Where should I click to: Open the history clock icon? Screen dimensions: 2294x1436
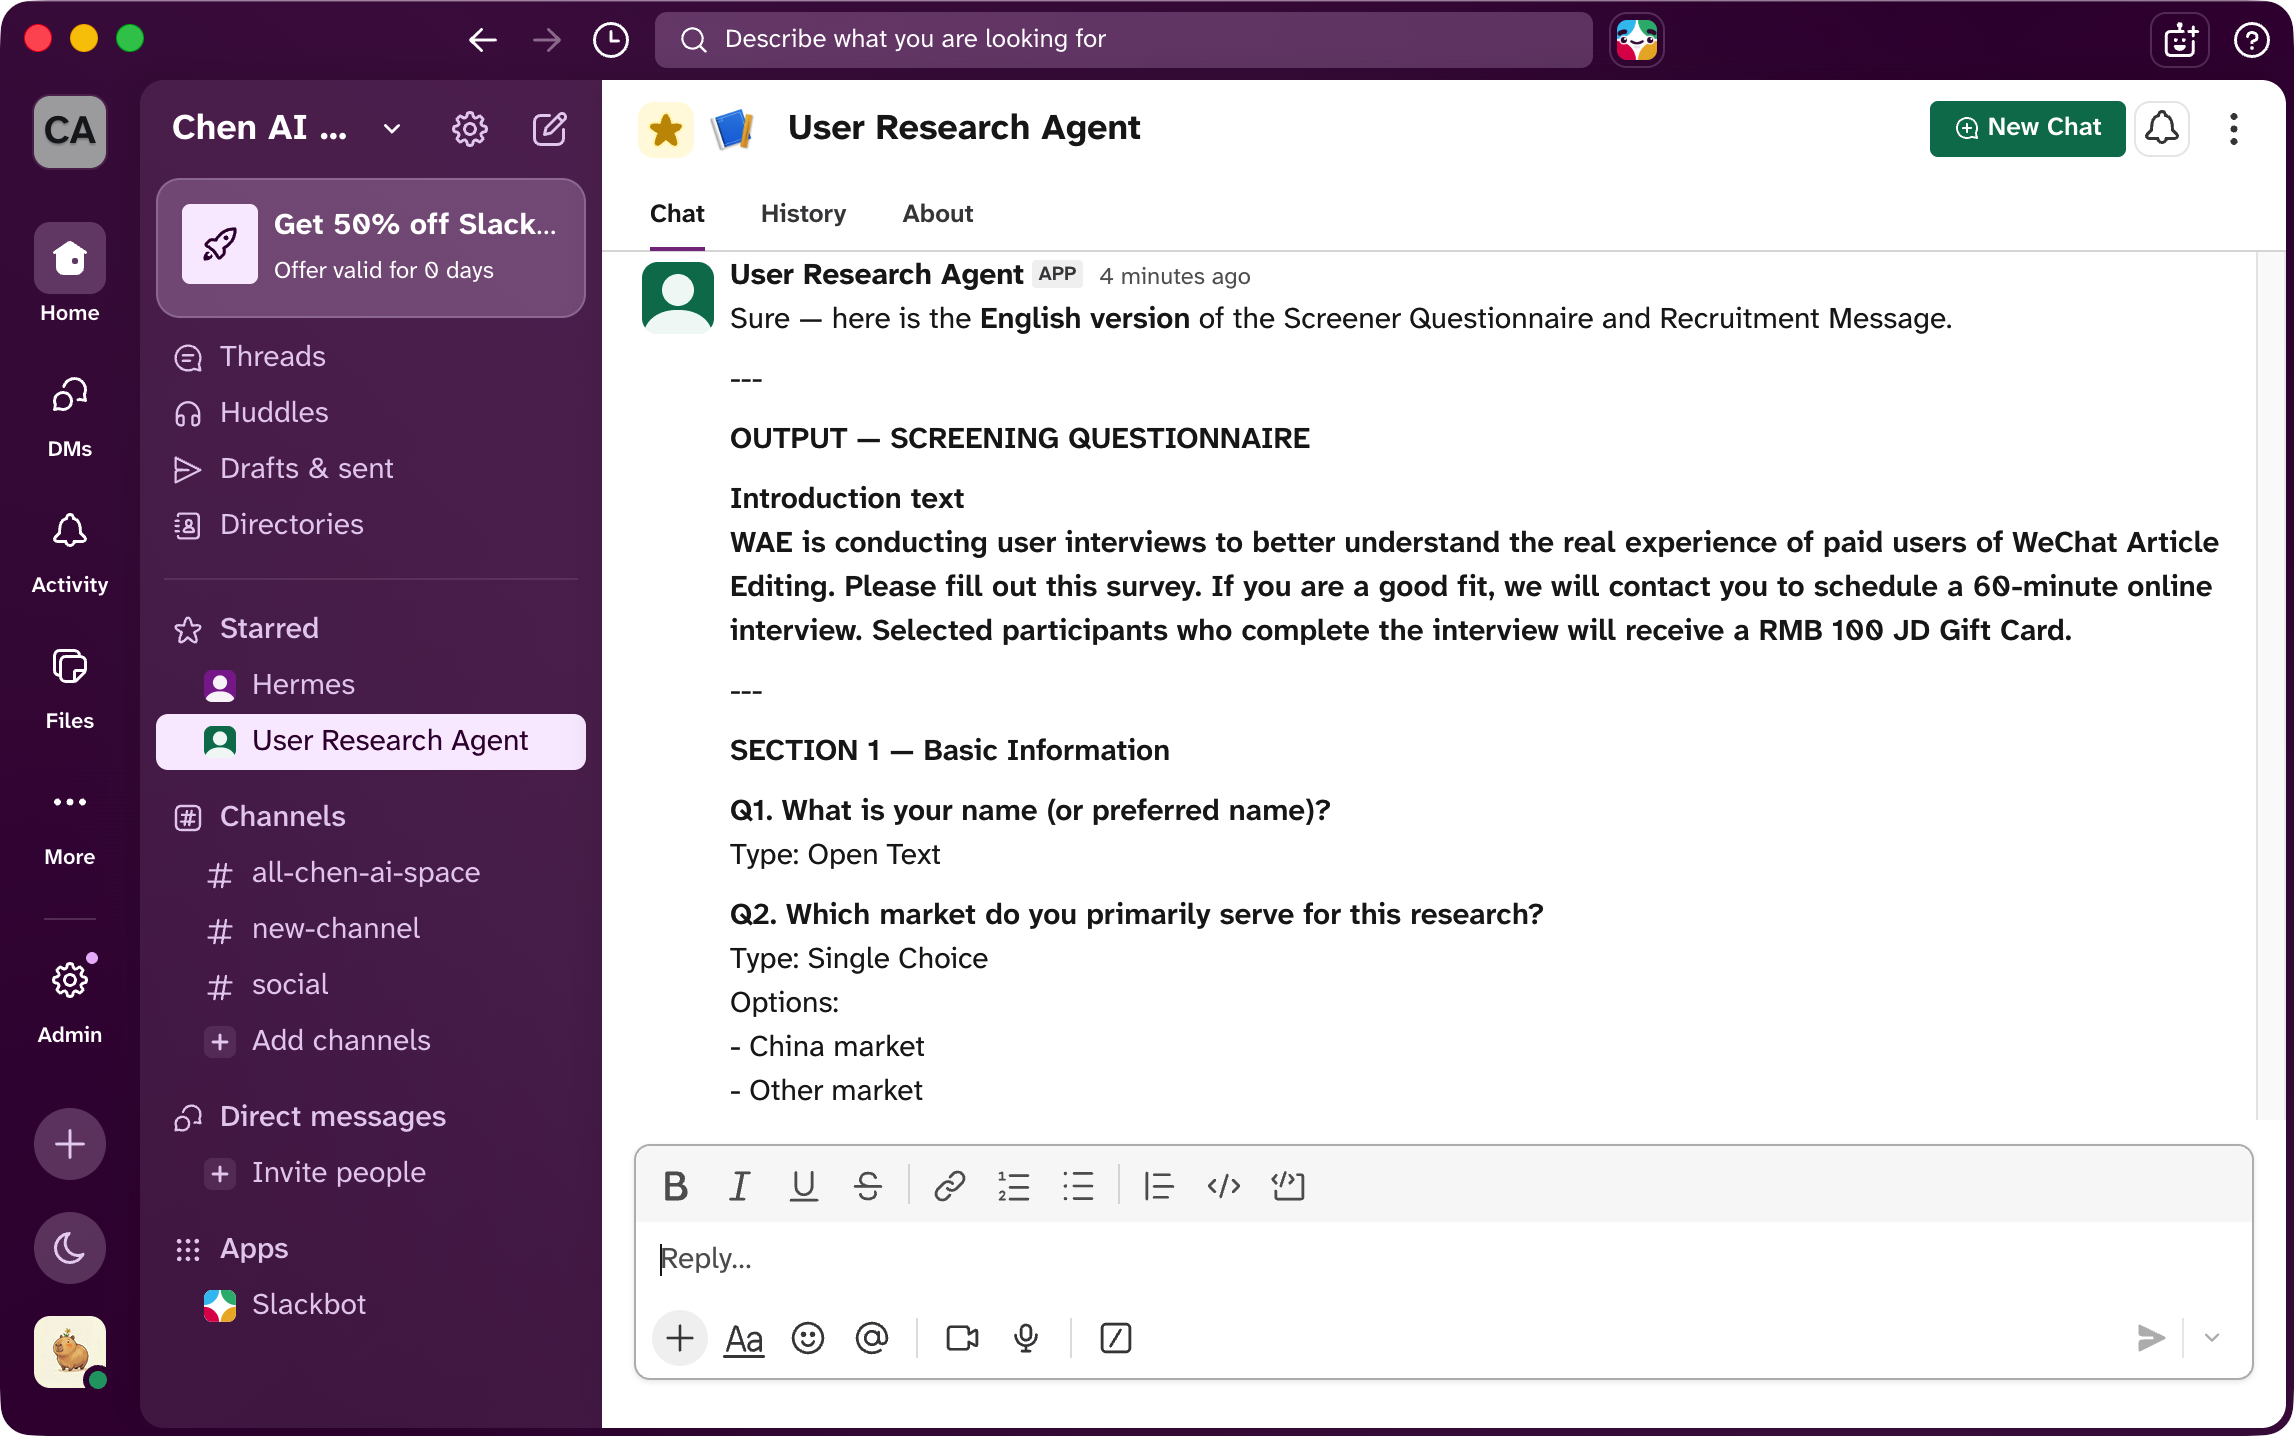(x=610, y=39)
